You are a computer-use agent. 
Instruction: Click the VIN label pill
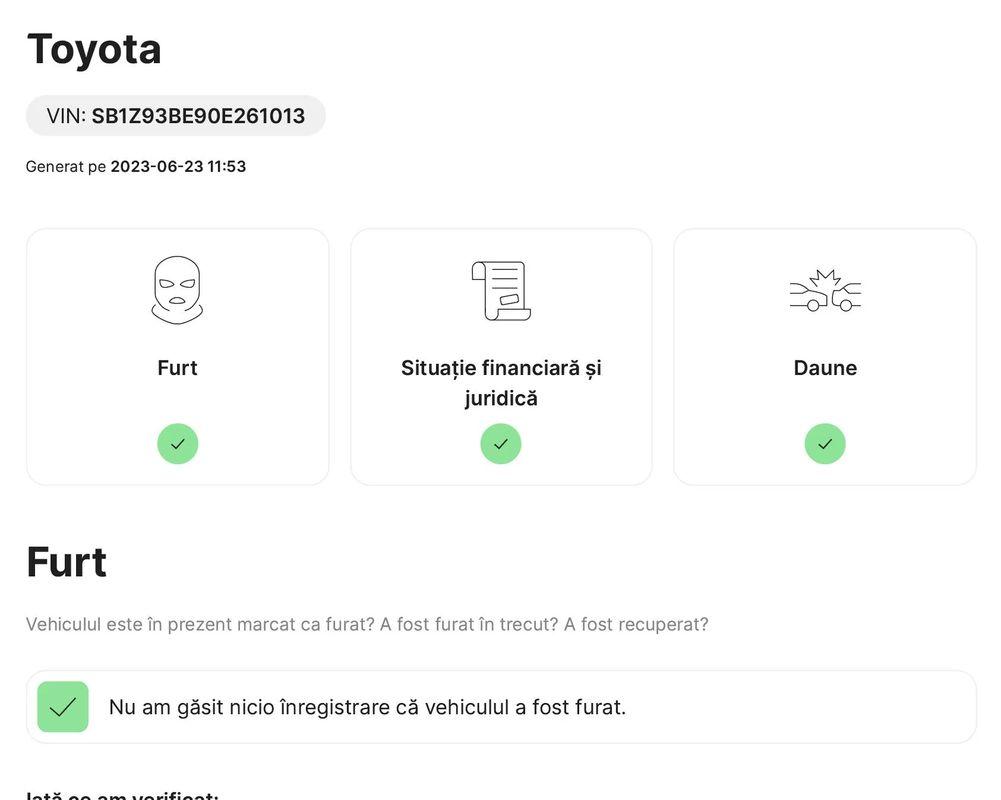(176, 116)
